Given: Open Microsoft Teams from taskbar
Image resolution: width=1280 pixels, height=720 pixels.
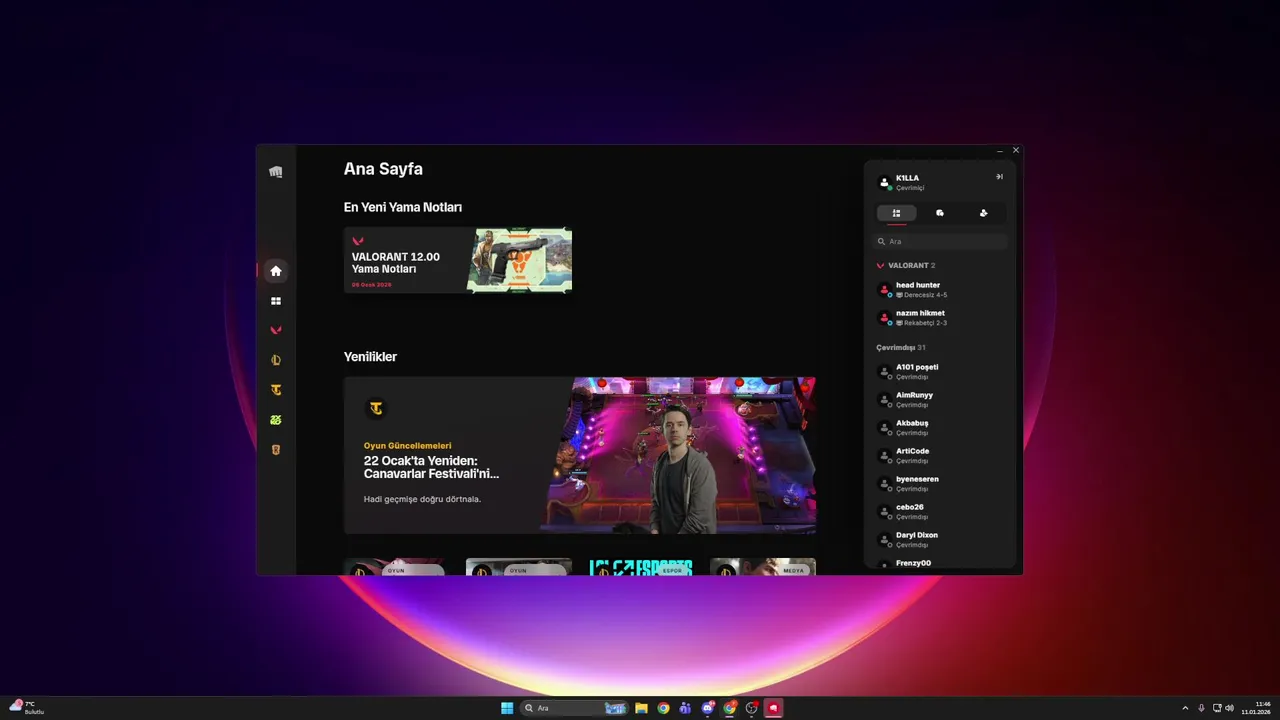Looking at the screenshot, I should tap(685, 708).
